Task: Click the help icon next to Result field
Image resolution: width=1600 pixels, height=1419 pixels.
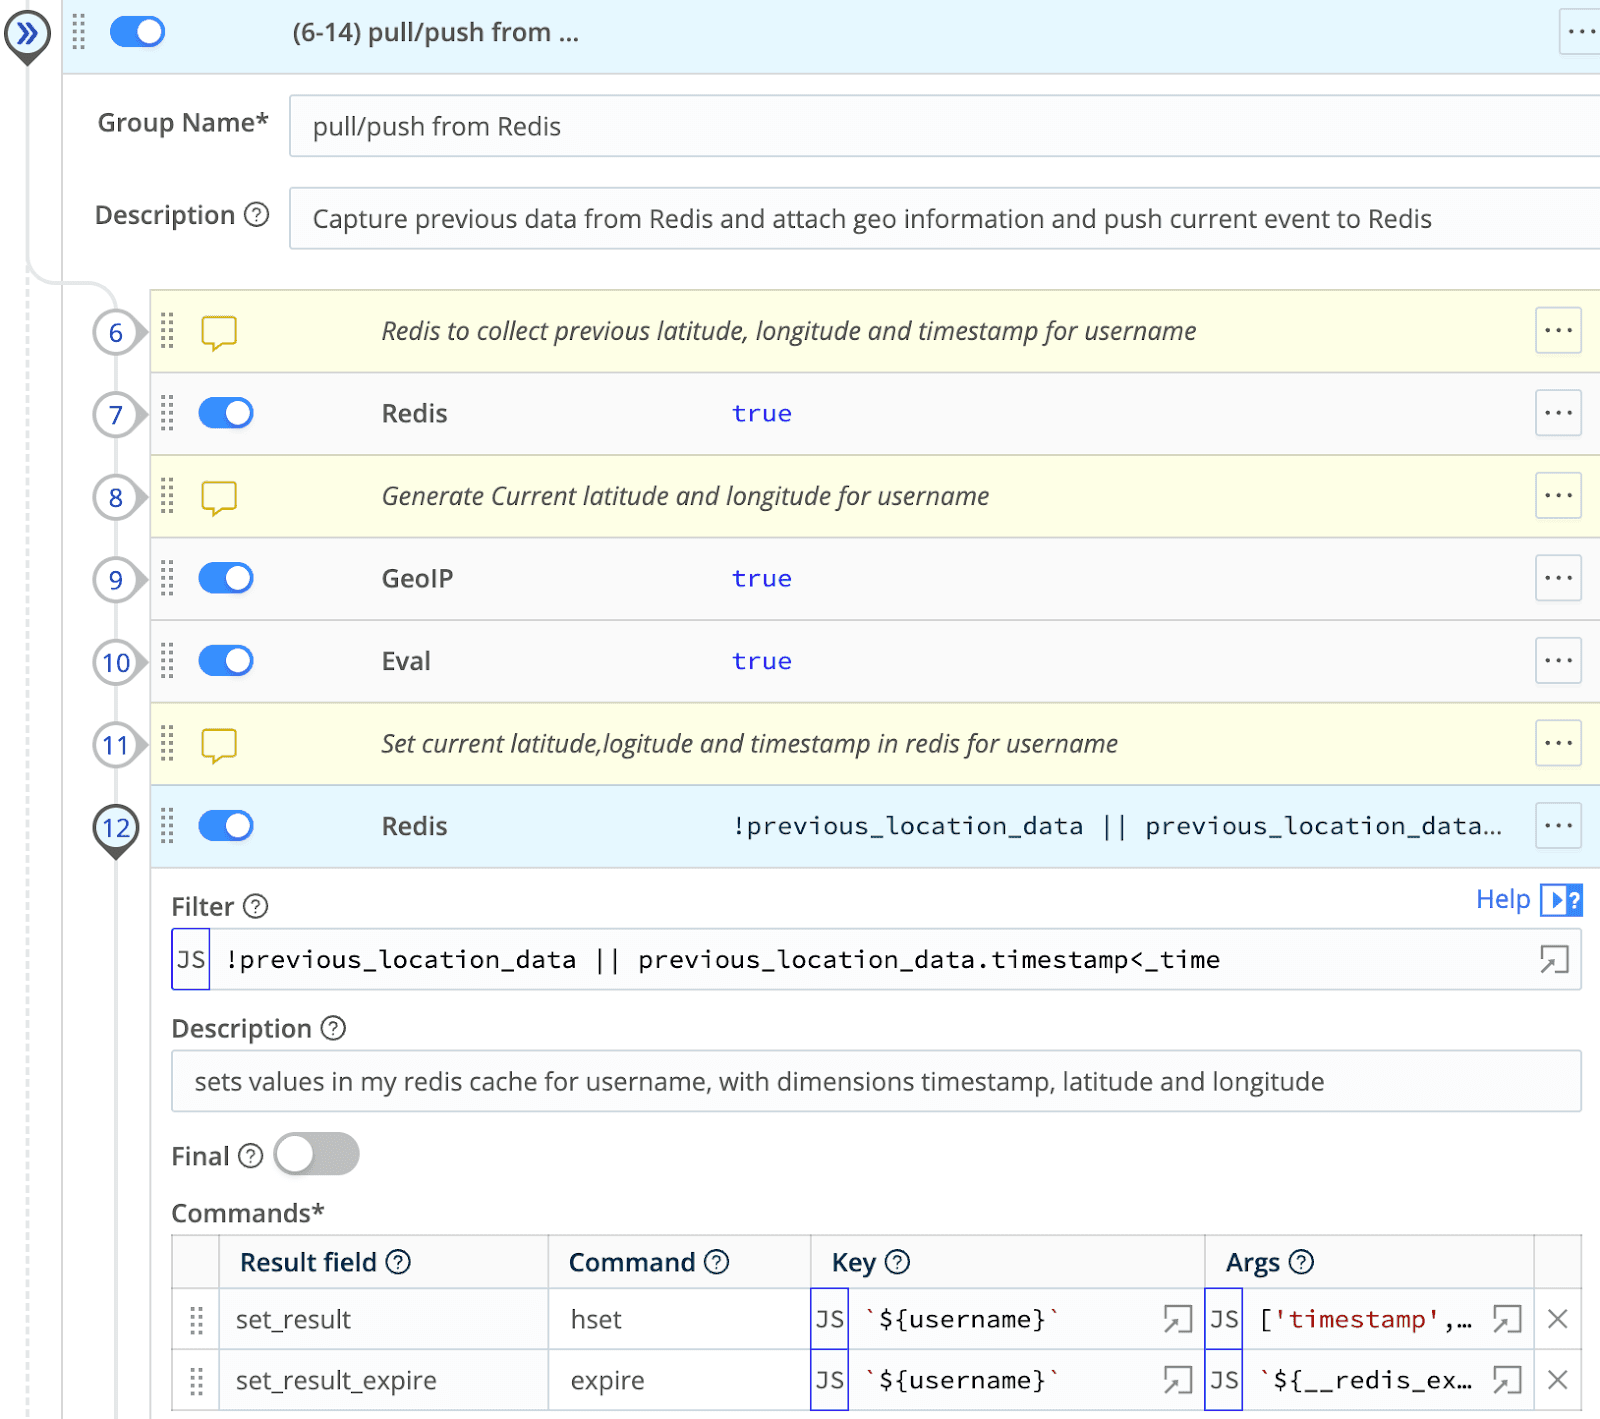Action: click(x=398, y=1263)
